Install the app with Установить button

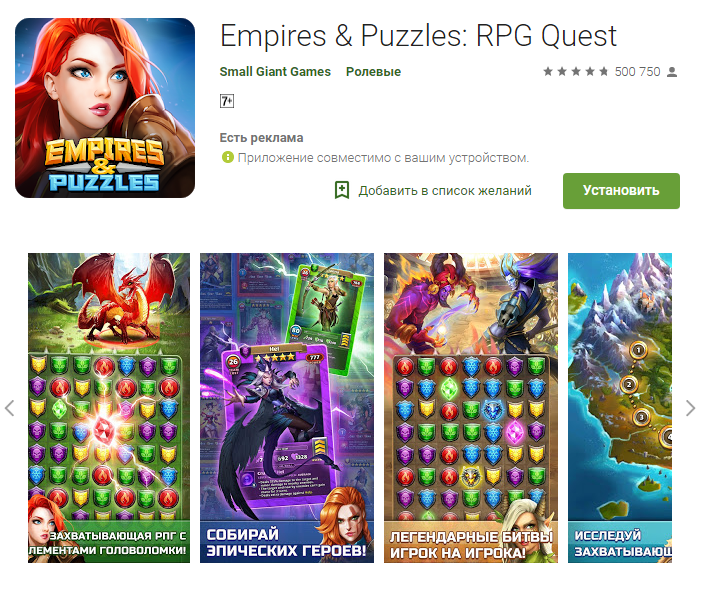click(x=621, y=191)
